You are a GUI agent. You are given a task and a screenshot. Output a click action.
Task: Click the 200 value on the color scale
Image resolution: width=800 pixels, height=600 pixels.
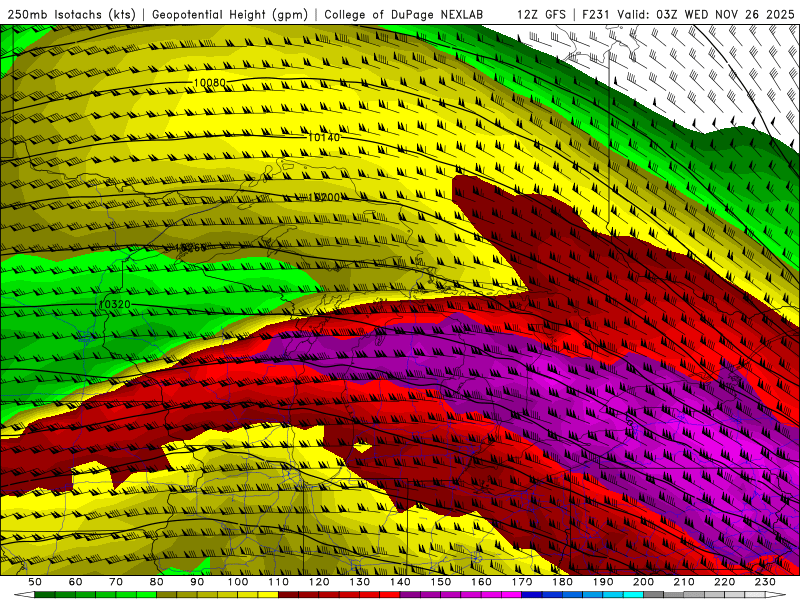[643, 582]
